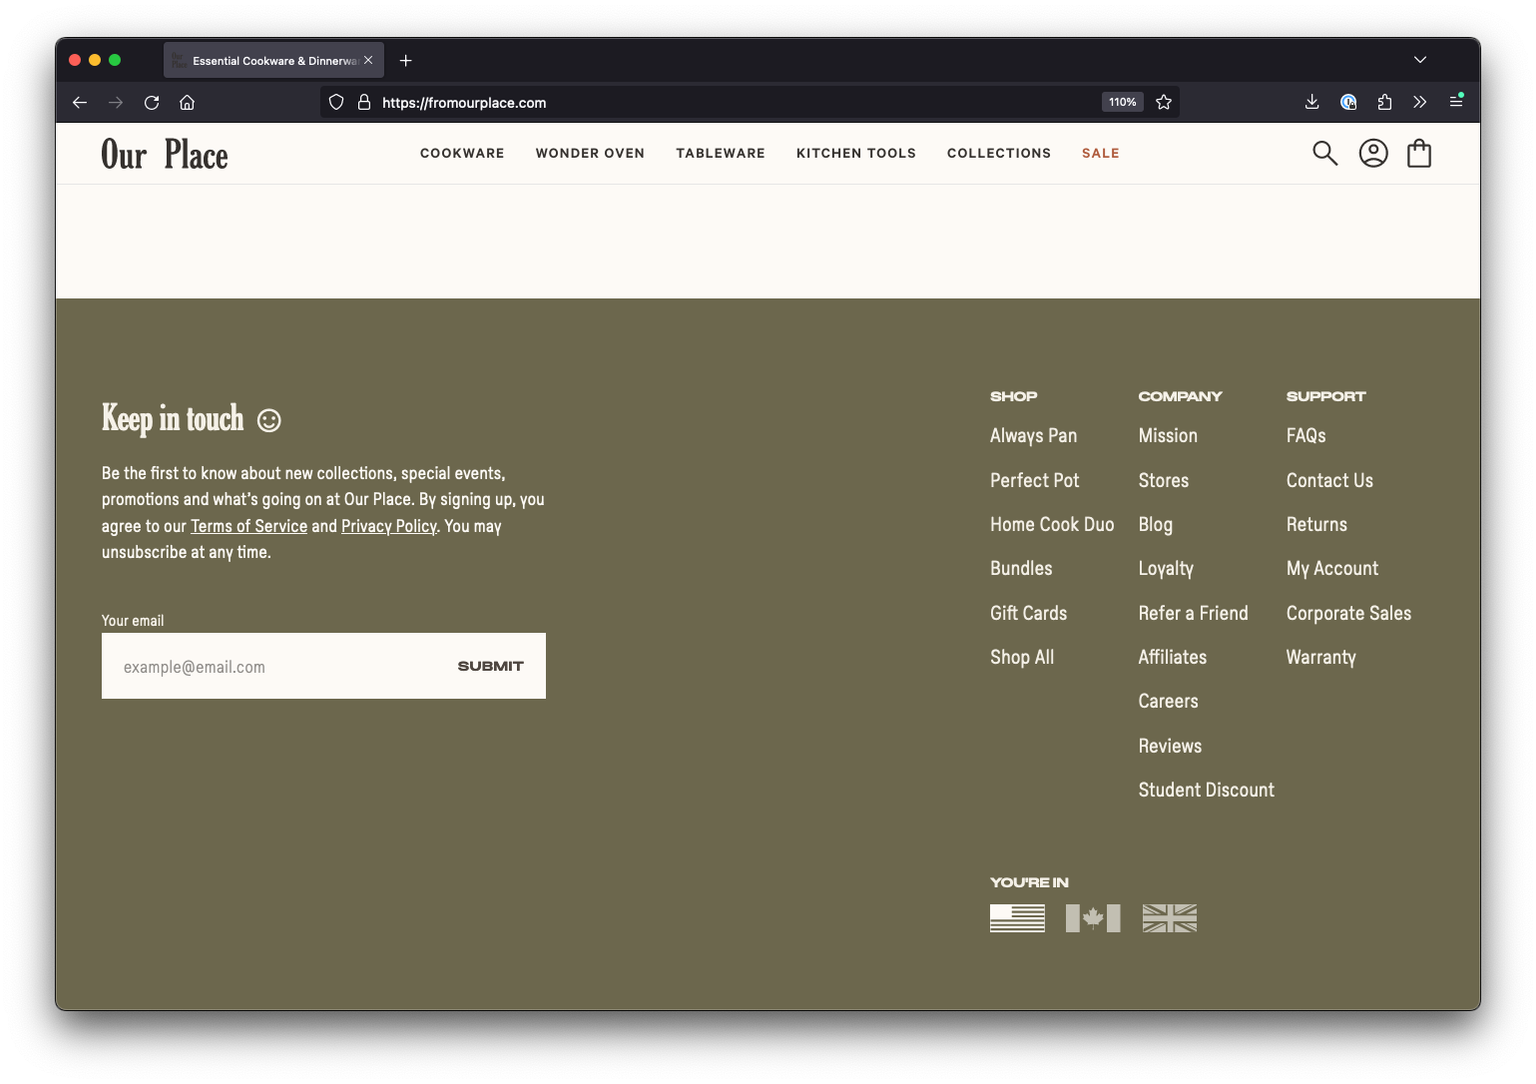Reload the page

point(151,102)
